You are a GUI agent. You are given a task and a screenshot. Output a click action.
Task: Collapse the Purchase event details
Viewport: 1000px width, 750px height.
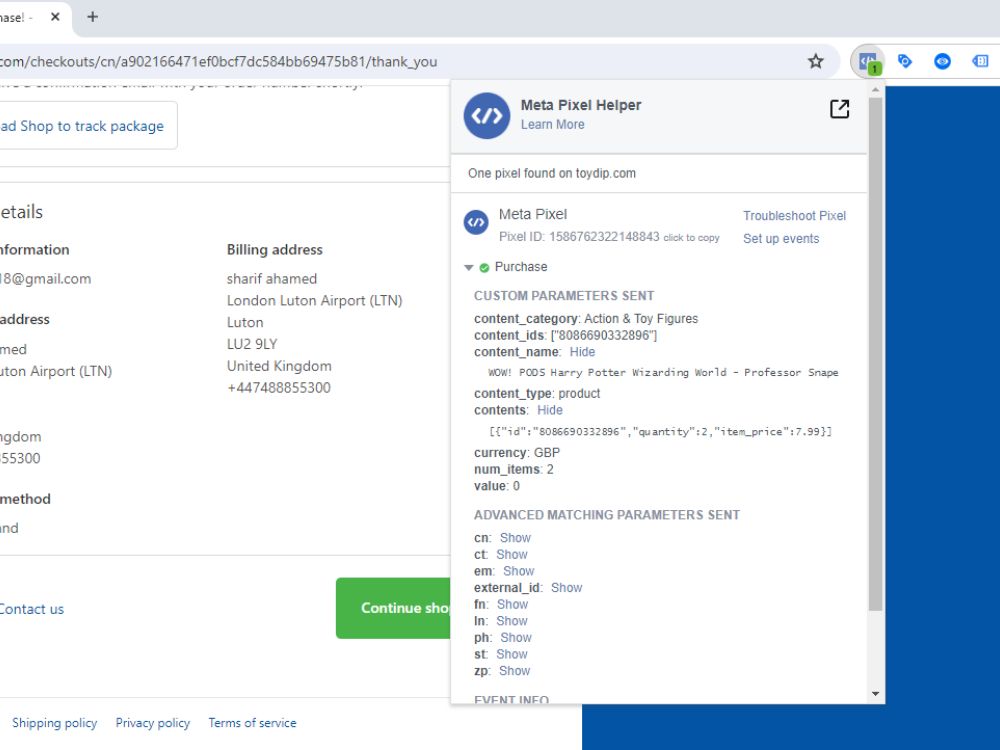coord(469,268)
